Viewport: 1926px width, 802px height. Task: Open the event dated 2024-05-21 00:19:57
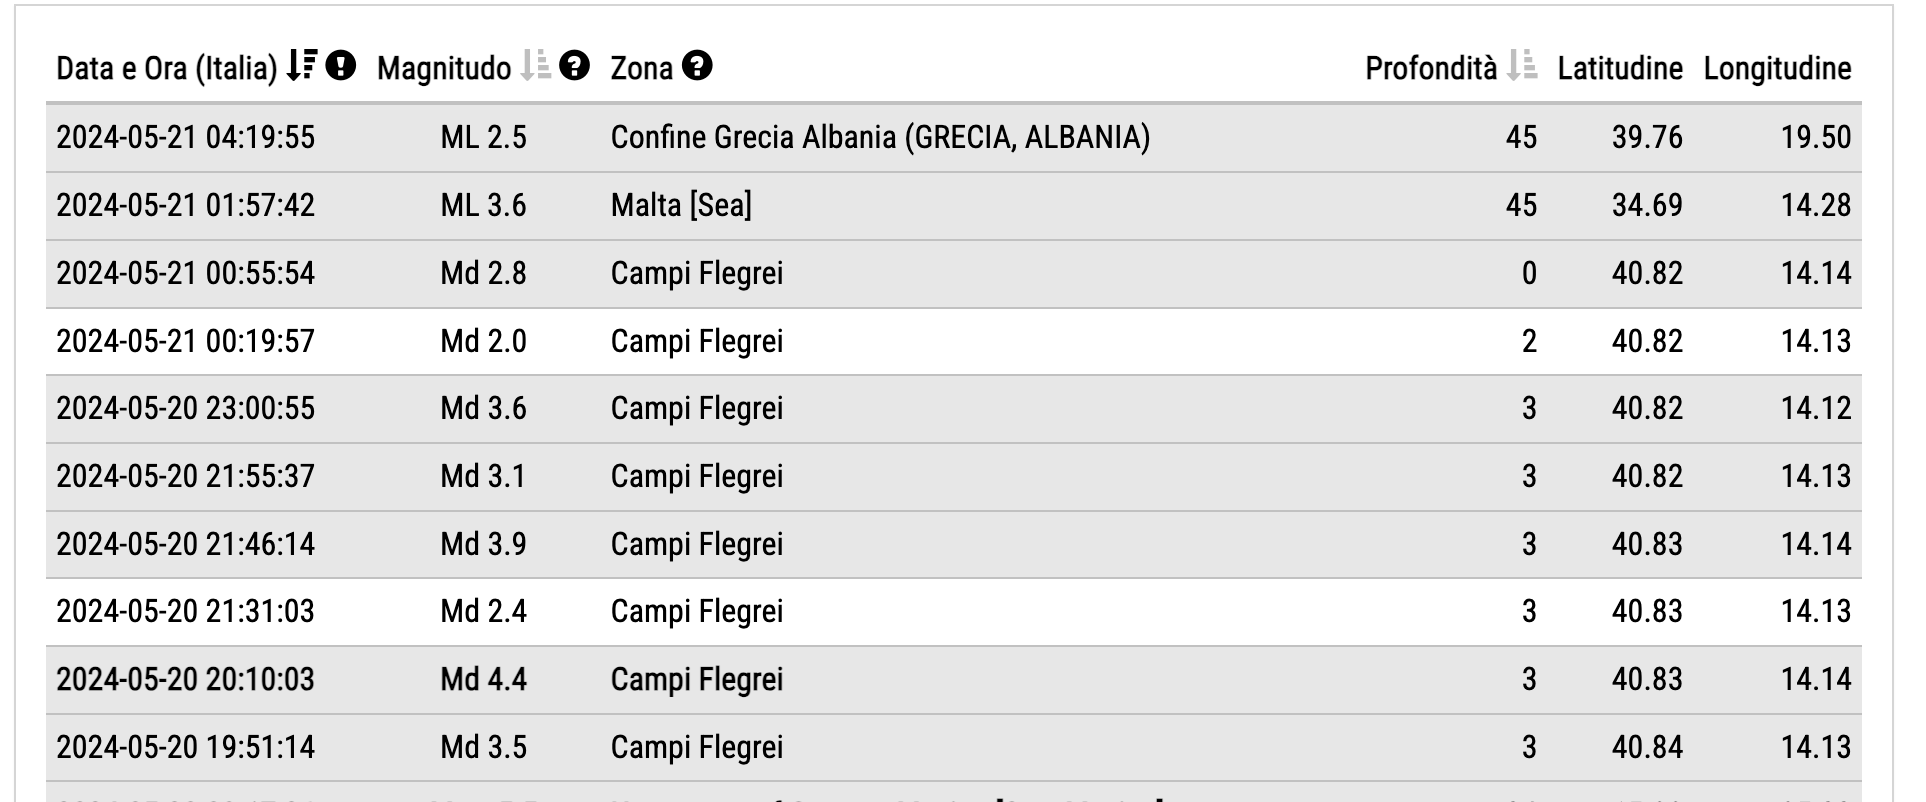click(954, 342)
